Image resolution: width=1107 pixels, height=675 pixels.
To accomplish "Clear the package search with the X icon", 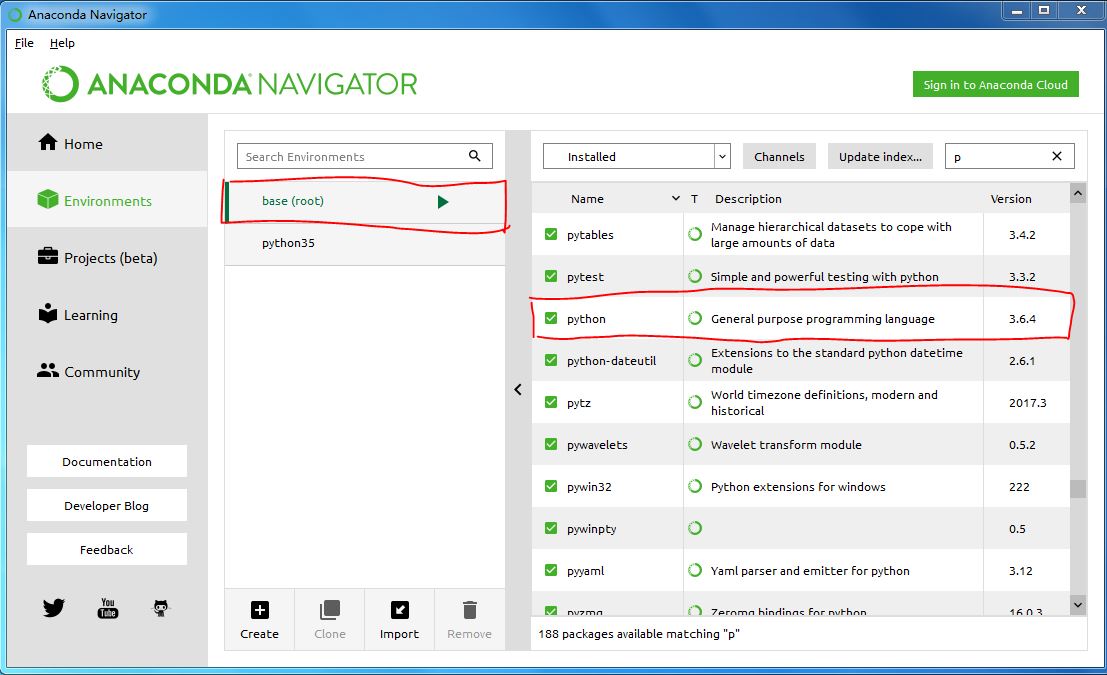I will 1057,156.
